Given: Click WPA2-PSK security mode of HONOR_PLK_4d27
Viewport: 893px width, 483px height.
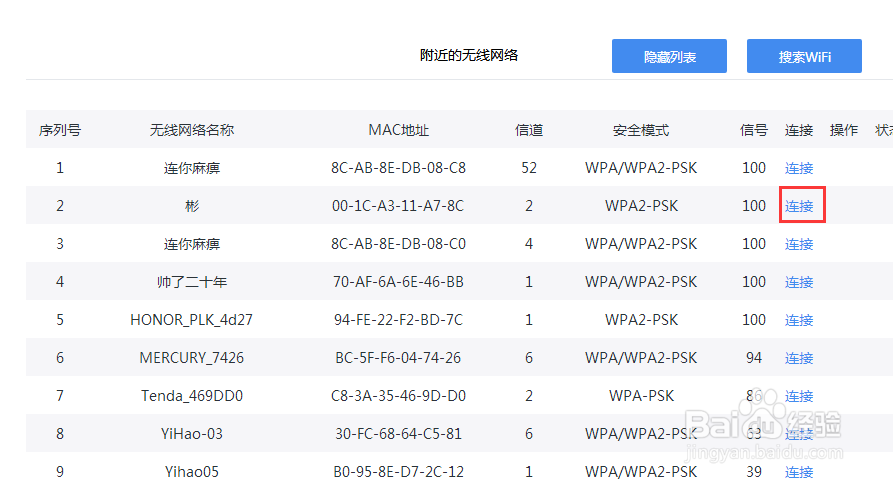Looking at the screenshot, I should [641, 320].
